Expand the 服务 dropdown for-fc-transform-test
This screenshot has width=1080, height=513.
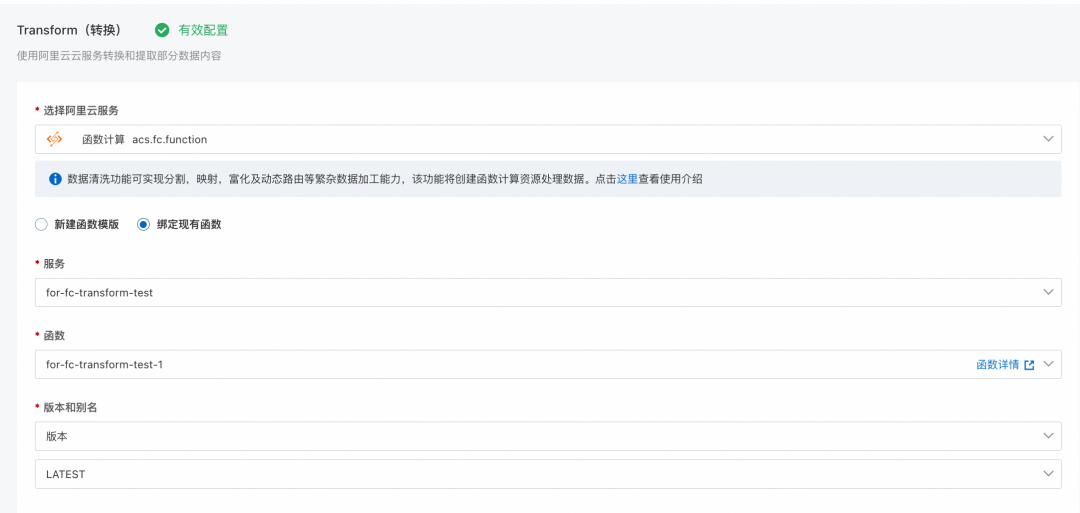[548, 292]
